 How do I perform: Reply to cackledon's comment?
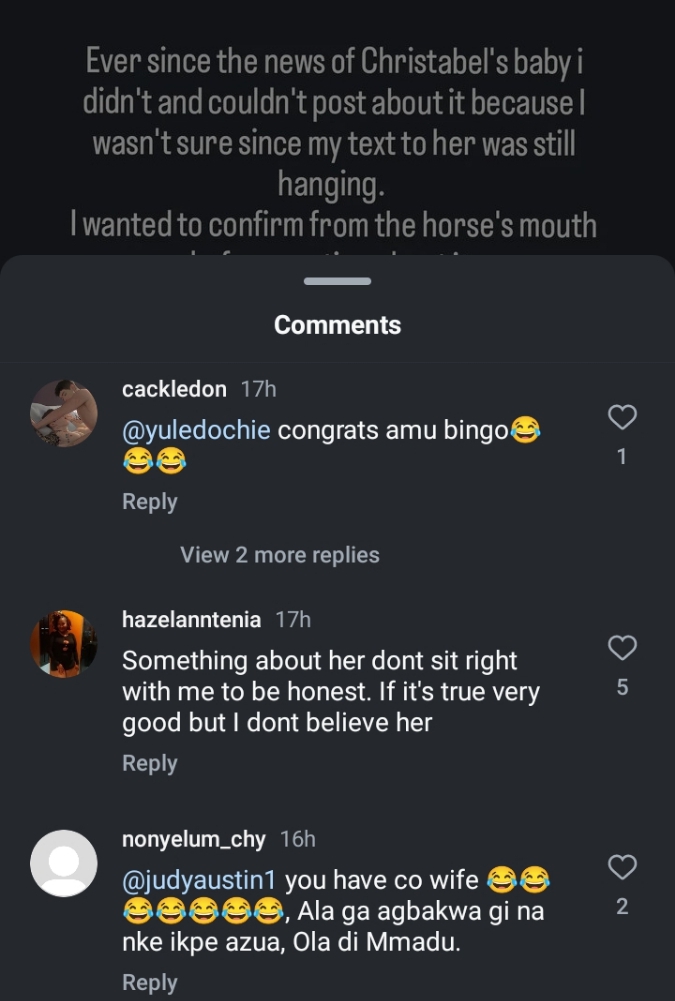(x=149, y=502)
